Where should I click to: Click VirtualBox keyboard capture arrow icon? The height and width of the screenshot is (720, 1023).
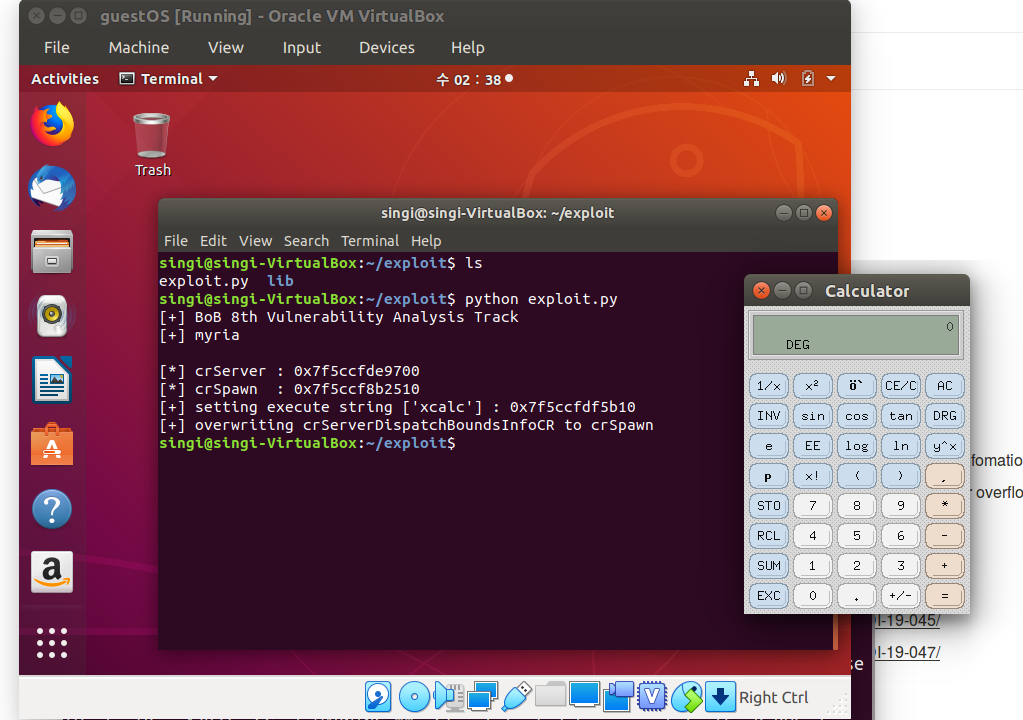pos(720,697)
